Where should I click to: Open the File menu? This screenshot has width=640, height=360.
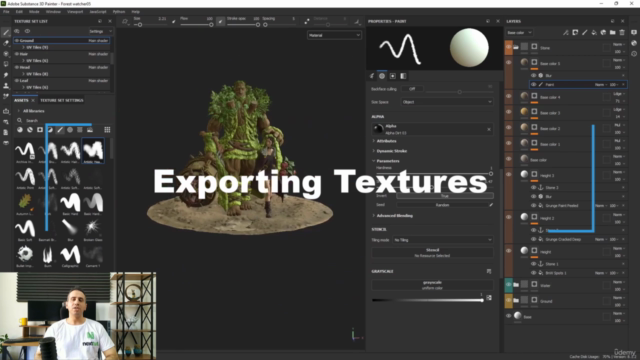6,12
